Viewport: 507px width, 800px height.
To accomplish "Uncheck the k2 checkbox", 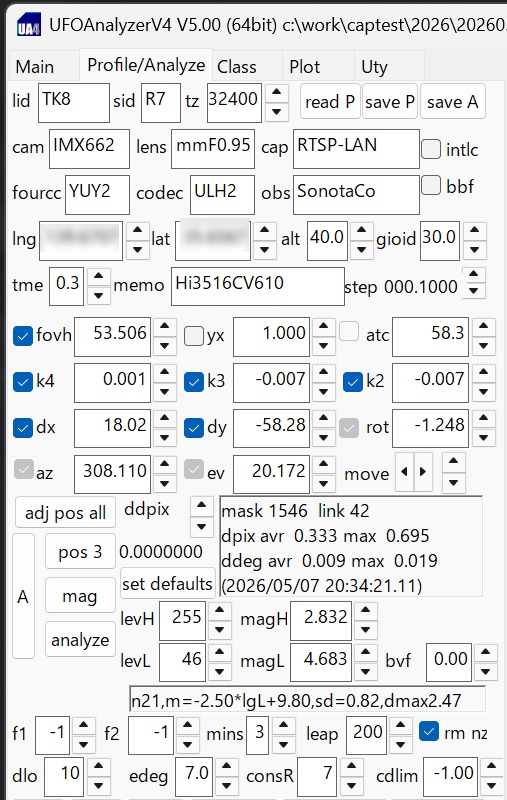I will click(x=353, y=382).
